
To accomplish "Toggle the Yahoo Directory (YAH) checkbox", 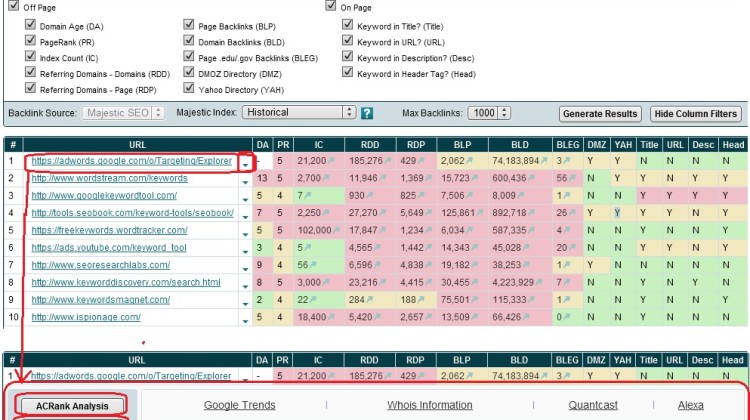I will click(x=189, y=88).
